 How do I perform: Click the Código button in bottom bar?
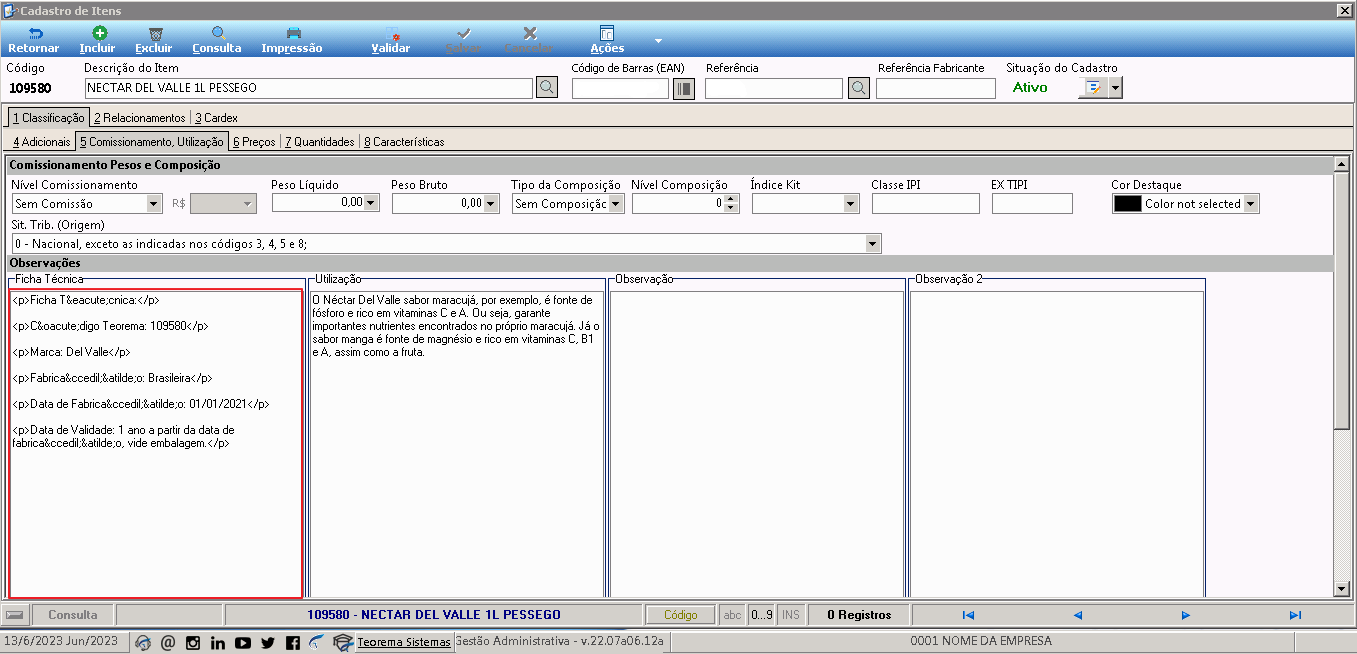point(681,615)
